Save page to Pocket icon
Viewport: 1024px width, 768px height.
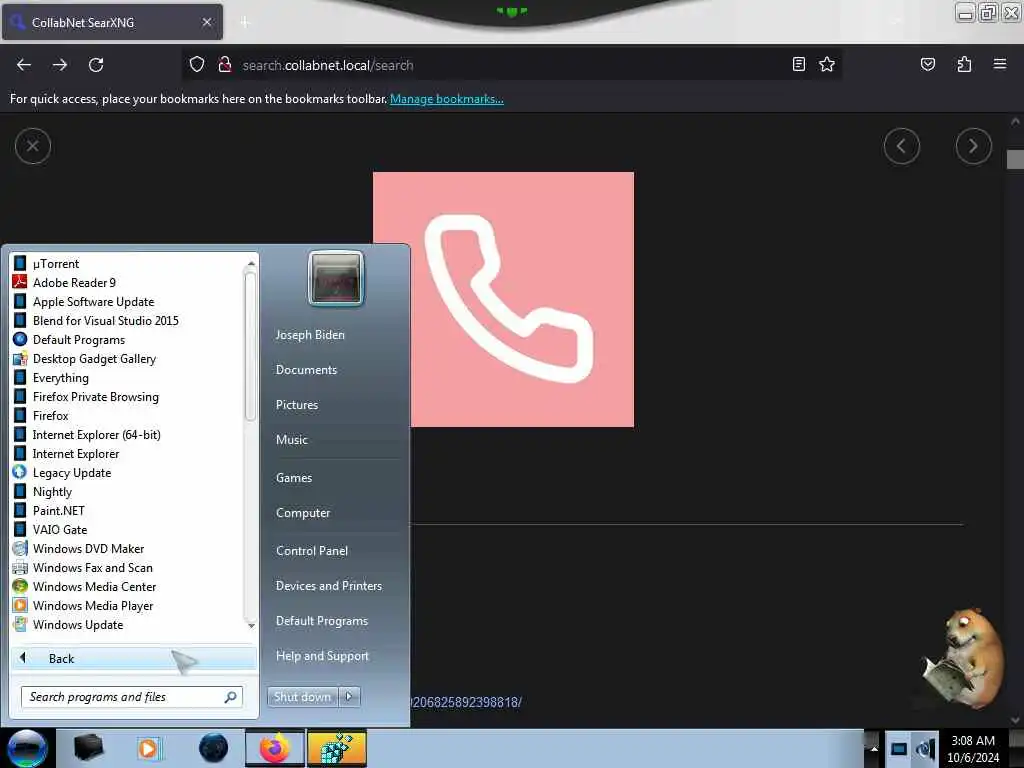(x=927, y=64)
